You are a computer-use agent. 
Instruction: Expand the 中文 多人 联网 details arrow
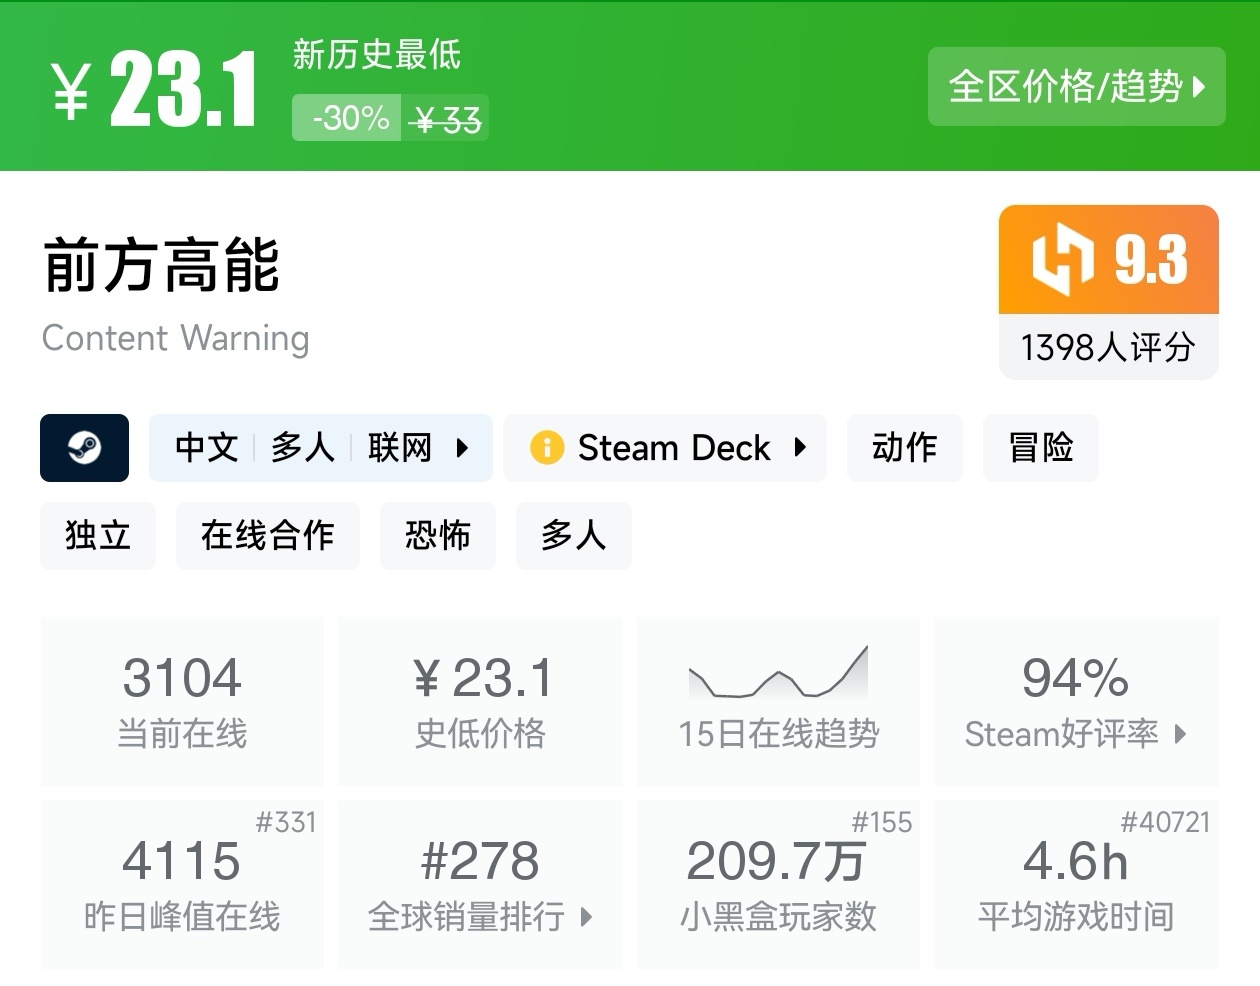462,448
